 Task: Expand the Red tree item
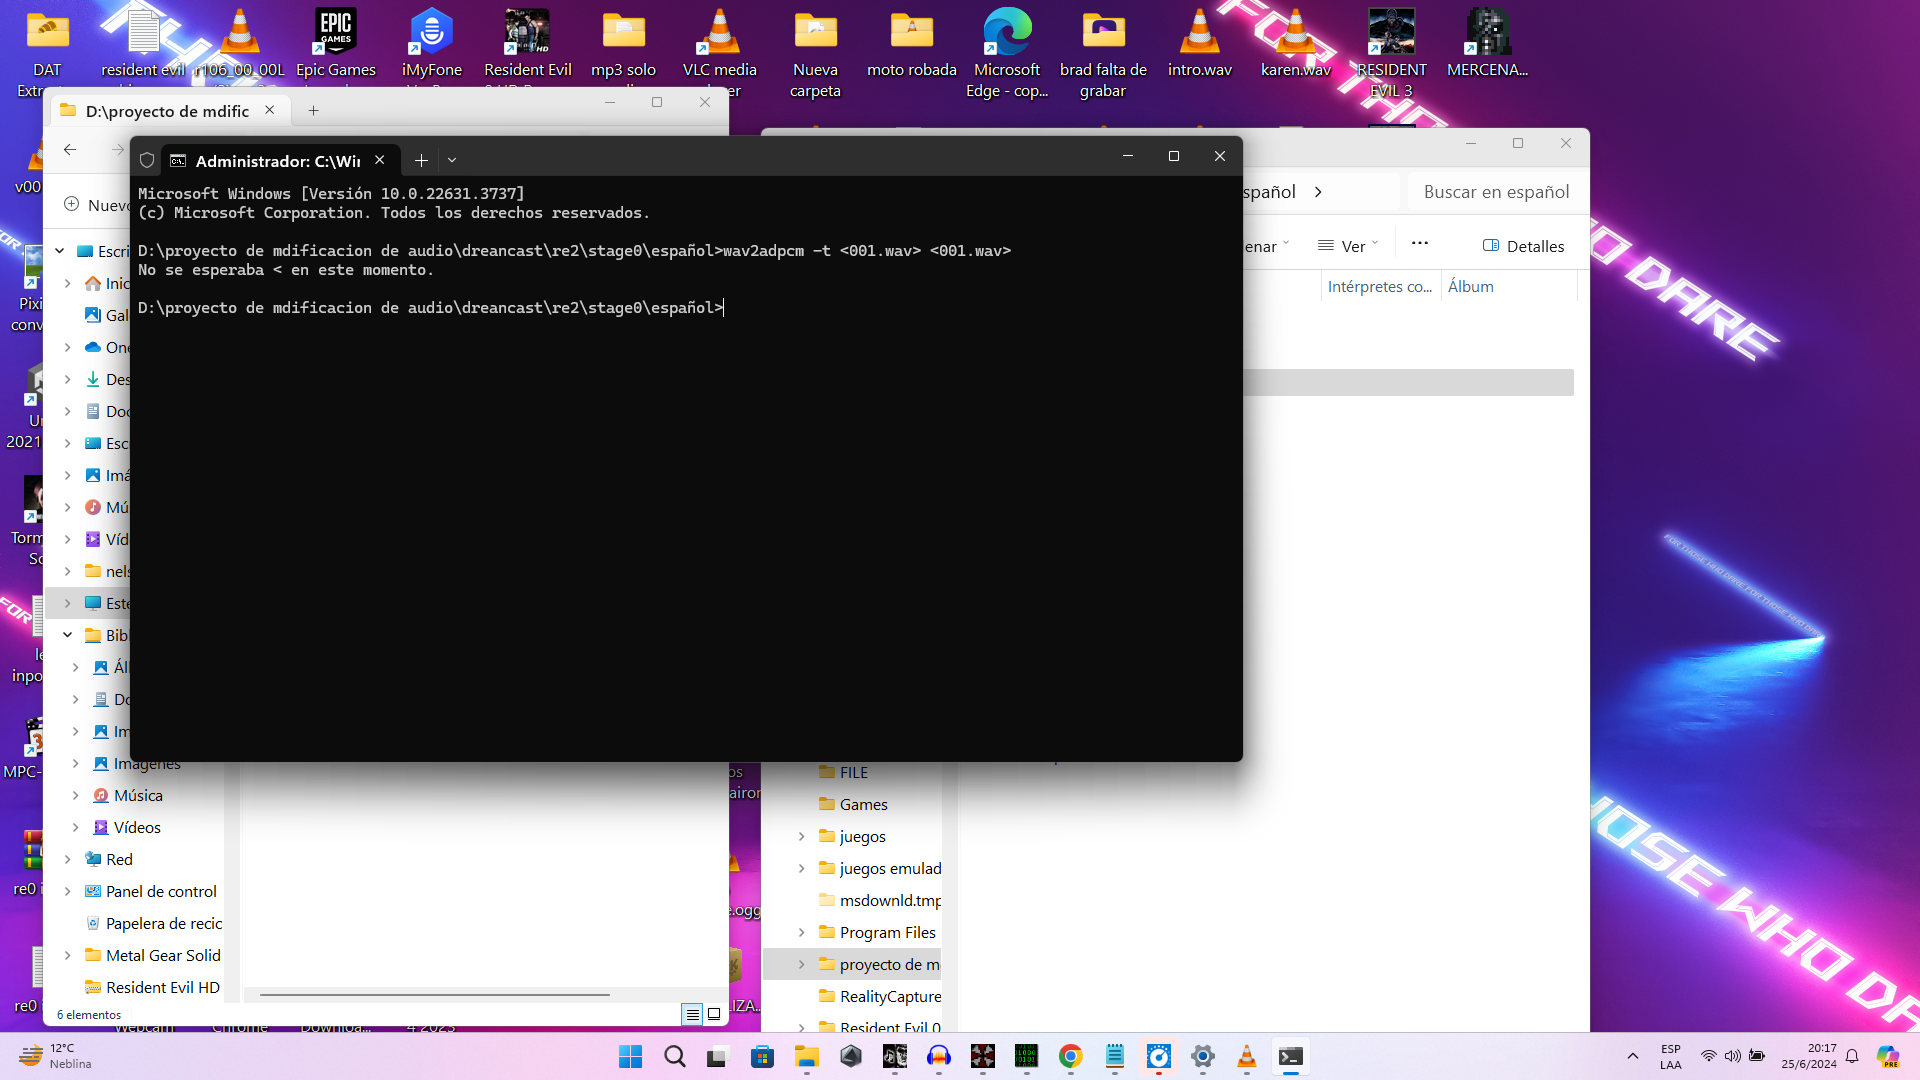coord(68,860)
